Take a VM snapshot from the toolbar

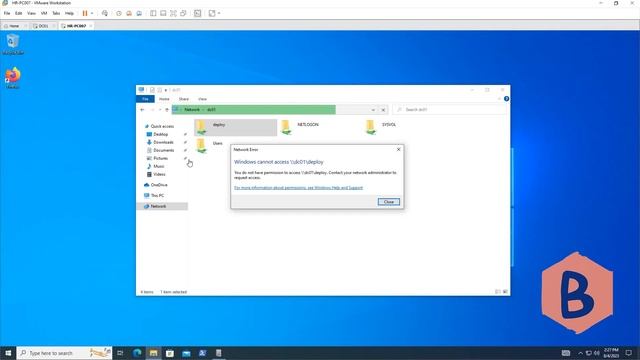pos(119,13)
